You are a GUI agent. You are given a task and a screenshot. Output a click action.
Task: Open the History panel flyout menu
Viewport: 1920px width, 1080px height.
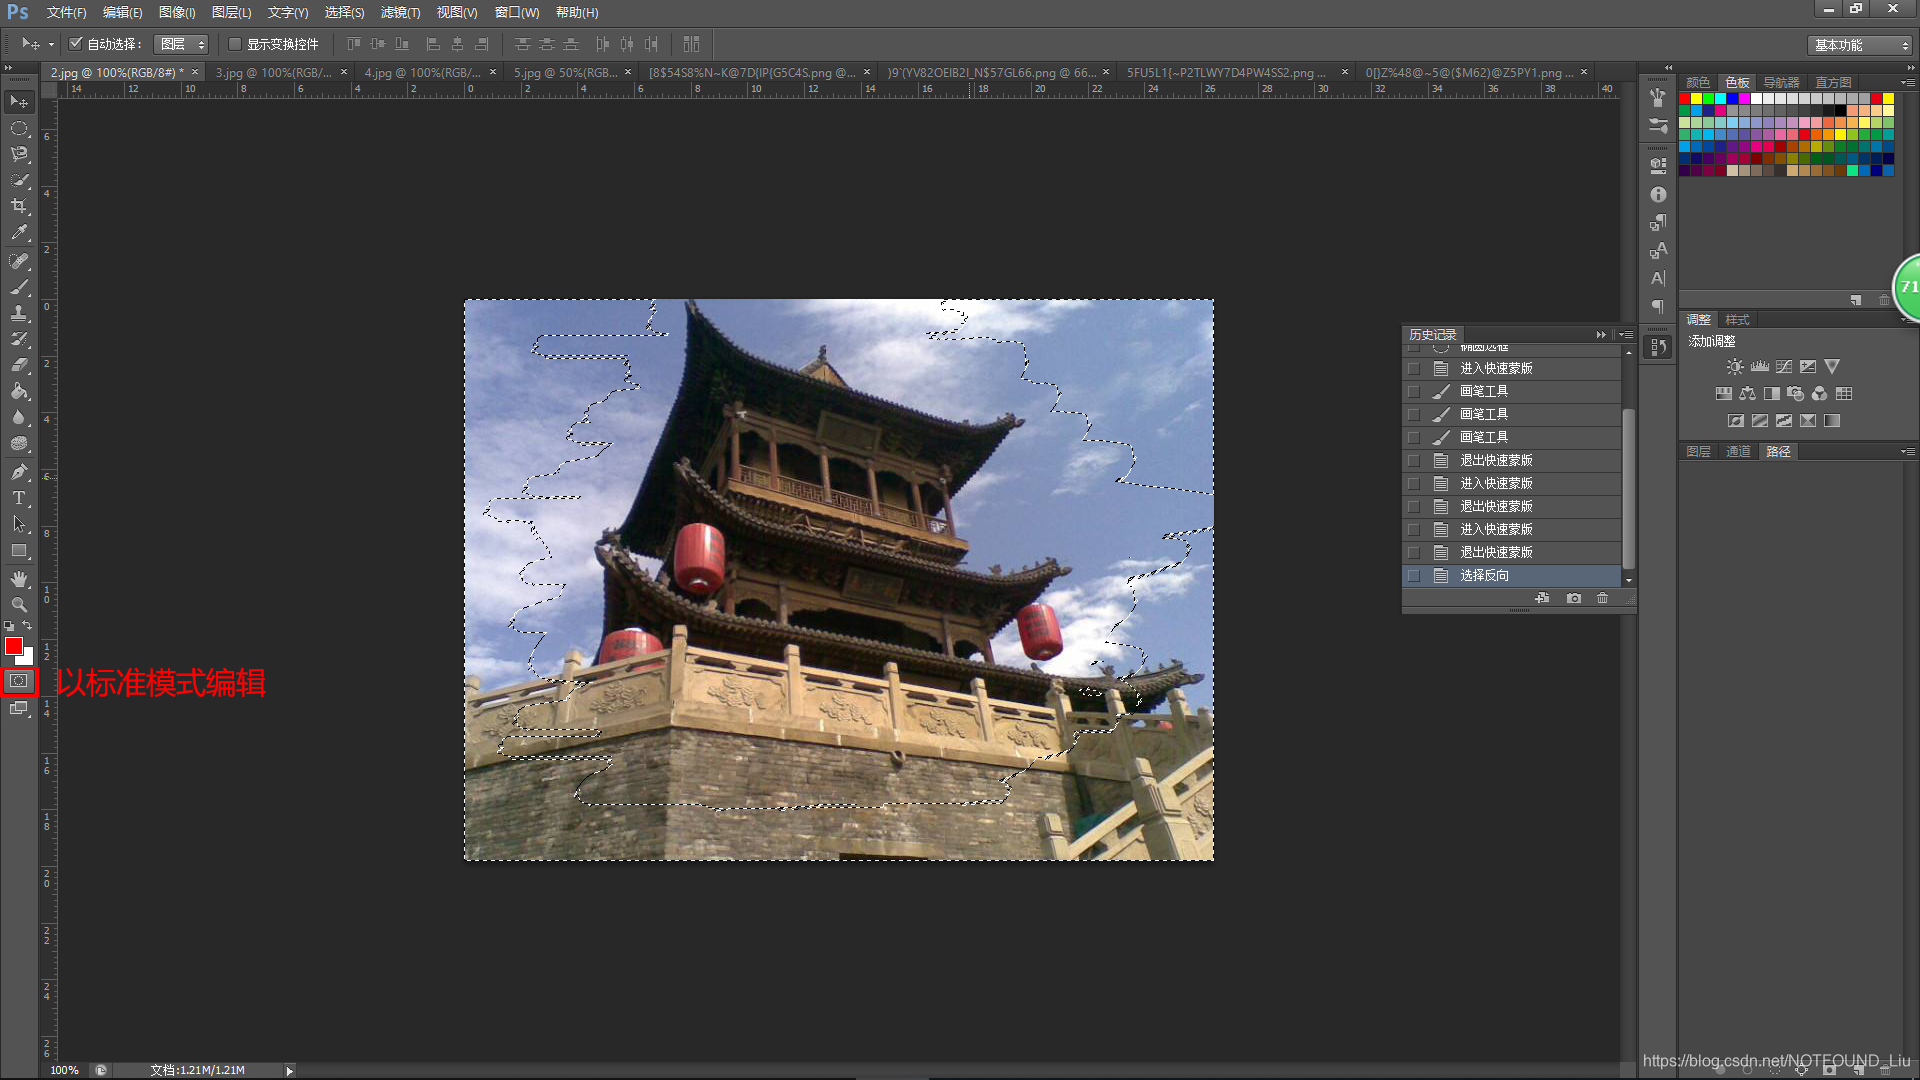click(1626, 335)
